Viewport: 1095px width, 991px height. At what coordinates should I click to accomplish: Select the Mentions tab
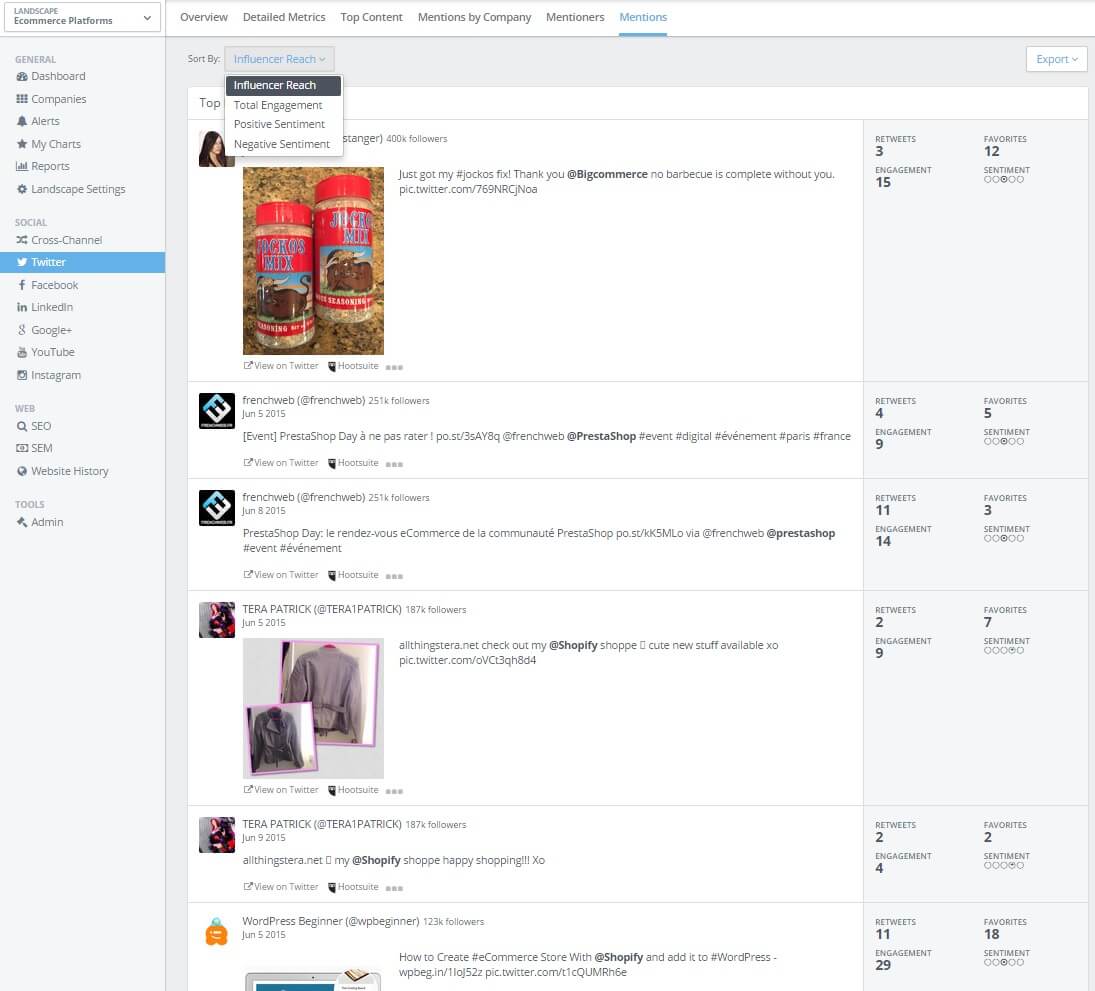643,17
